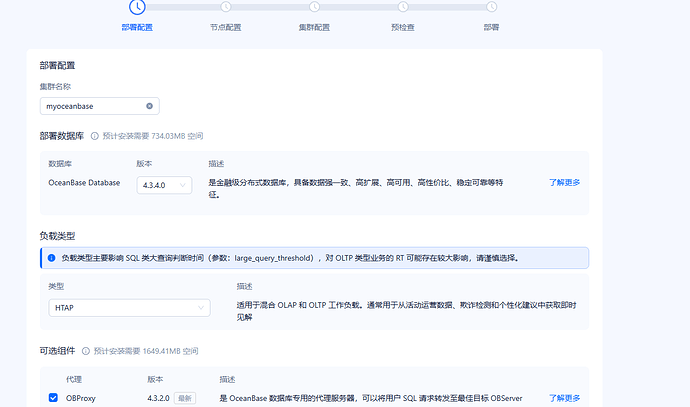690x407 pixels.
Task: Open 了解更多 link for OBProxy
Action: point(565,398)
